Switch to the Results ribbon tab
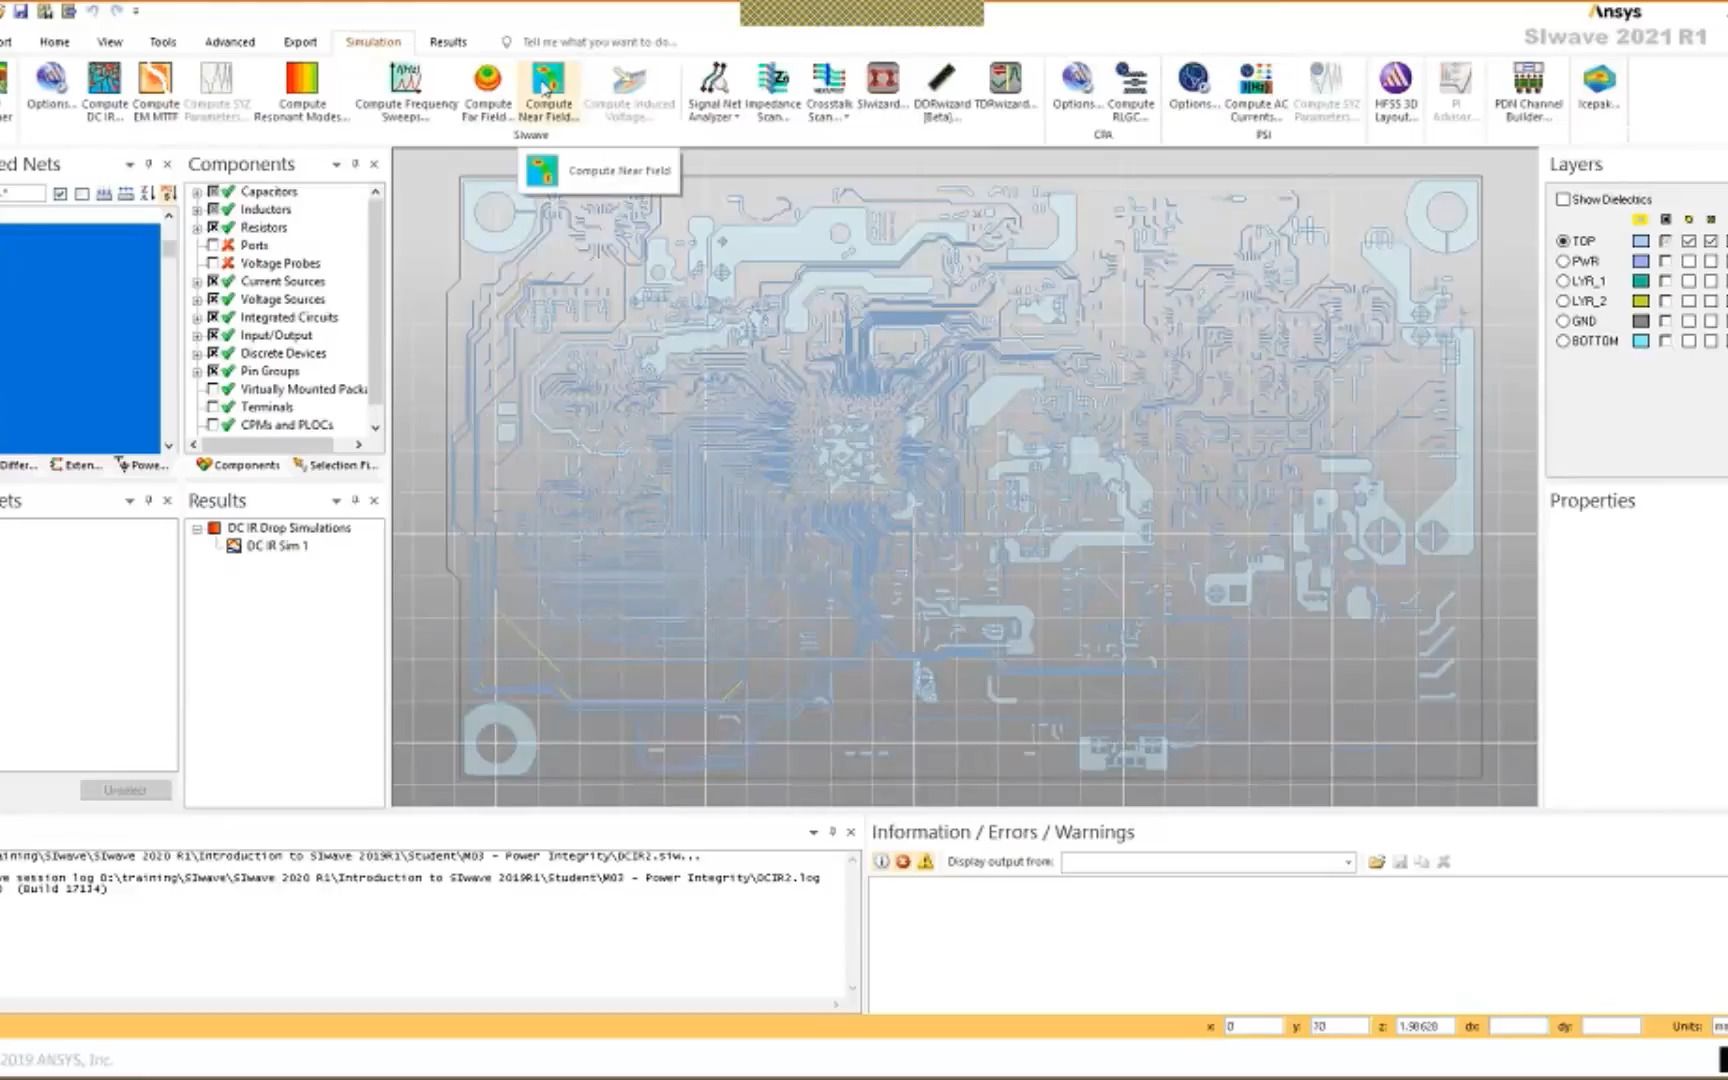 pyautogui.click(x=447, y=42)
